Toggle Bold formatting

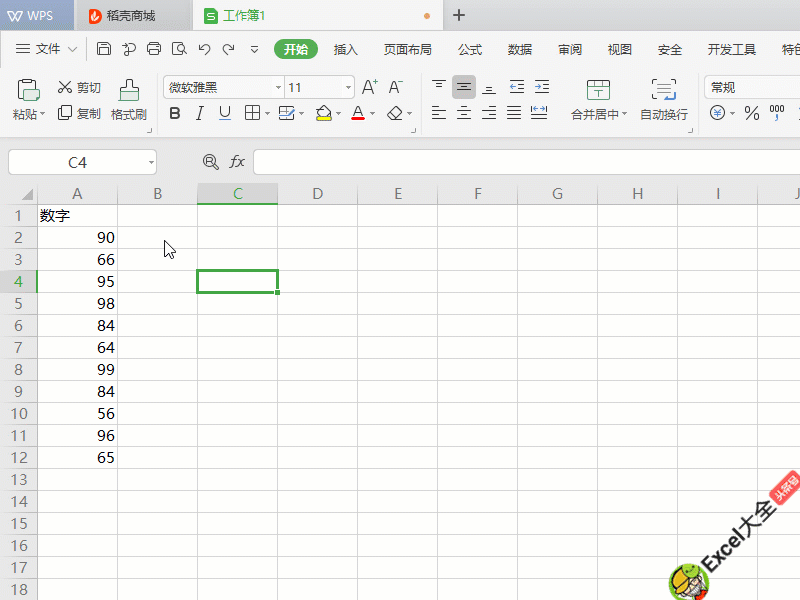[x=174, y=113]
